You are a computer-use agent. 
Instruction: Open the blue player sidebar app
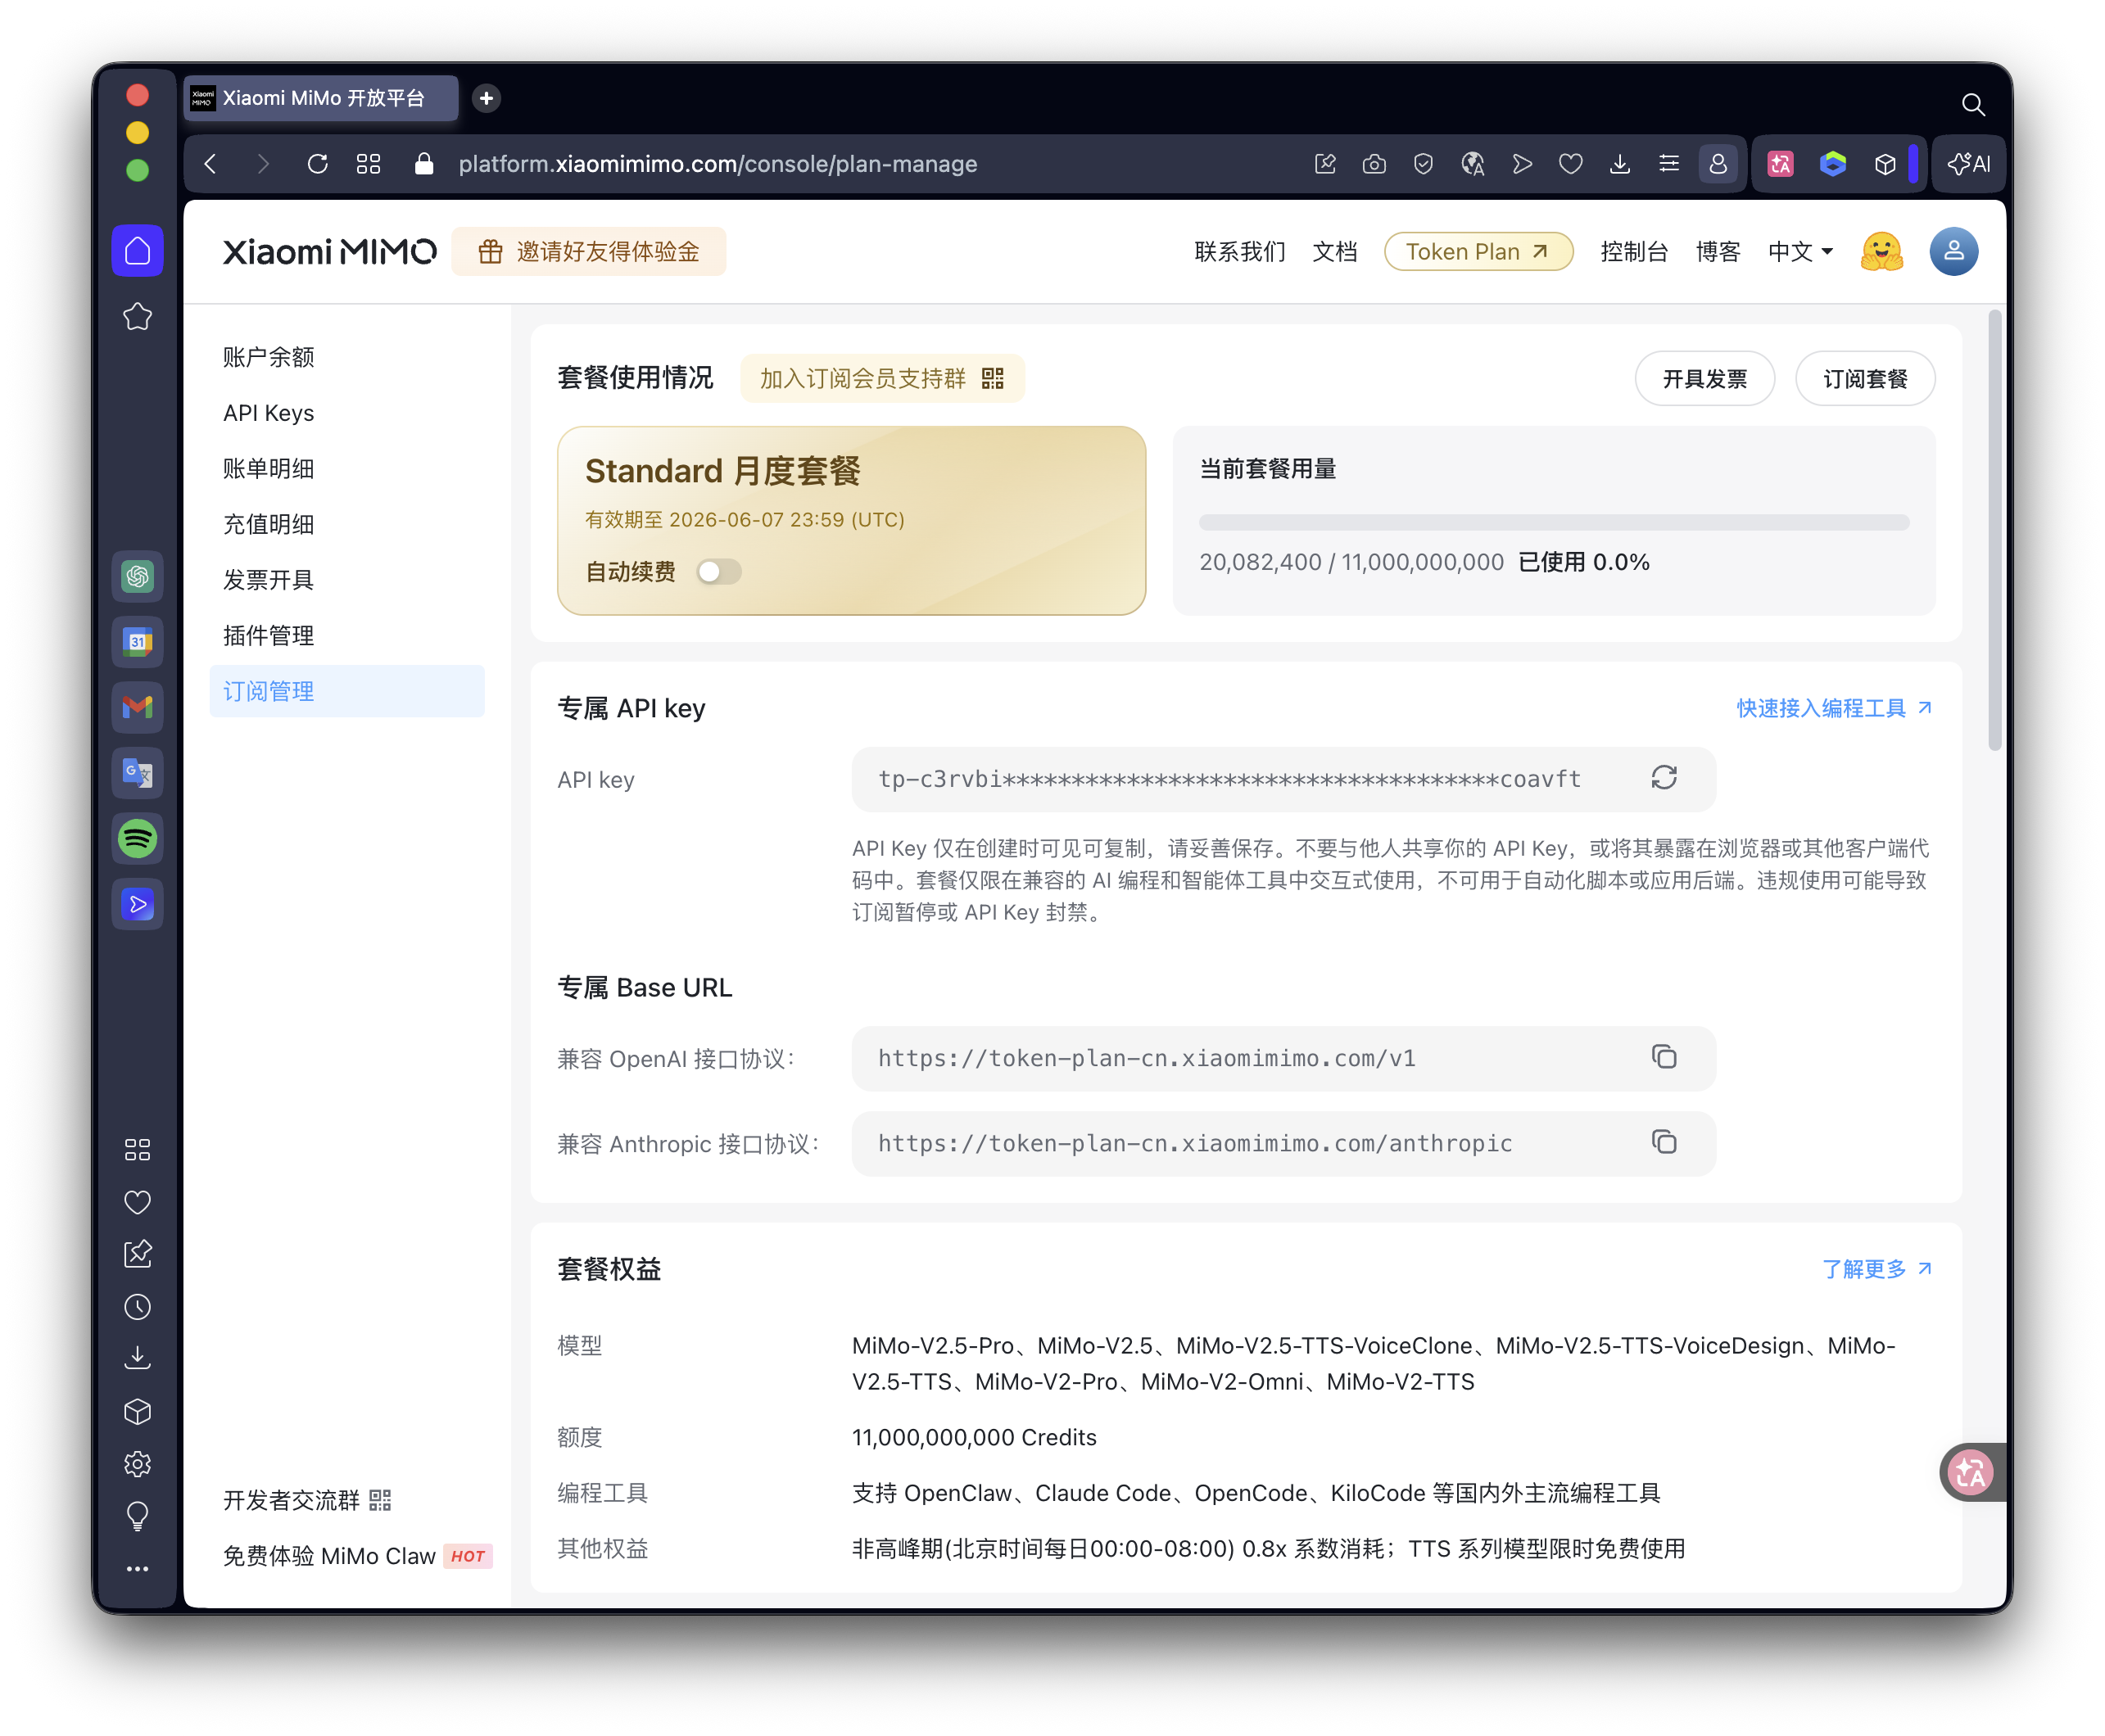pos(137,904)
